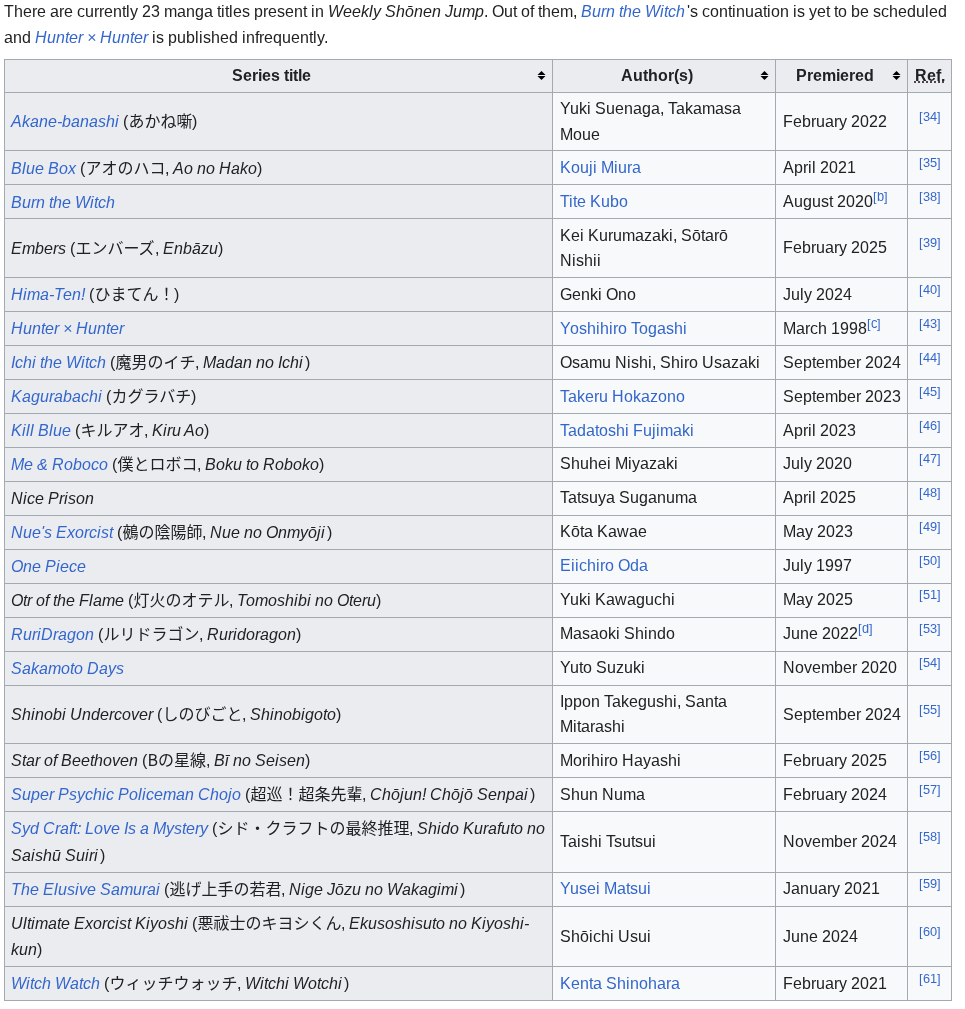965x1009 pixels.
Task: Open author Takeru Hokazono's page
Action: [622, 397]
